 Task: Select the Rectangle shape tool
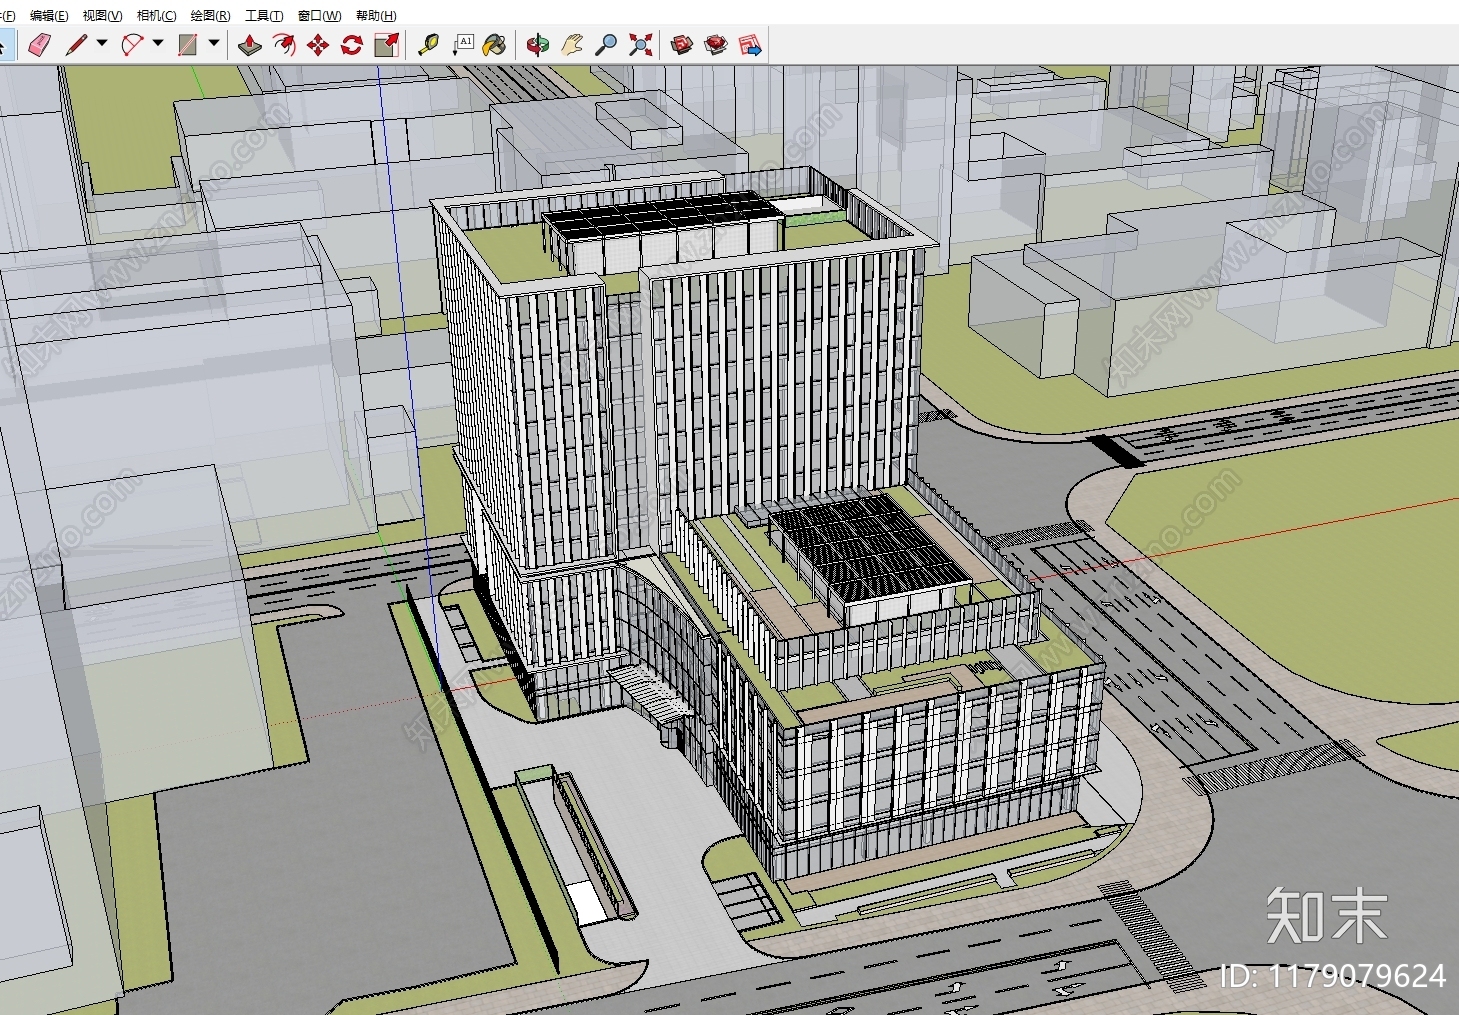click(188, 45)
